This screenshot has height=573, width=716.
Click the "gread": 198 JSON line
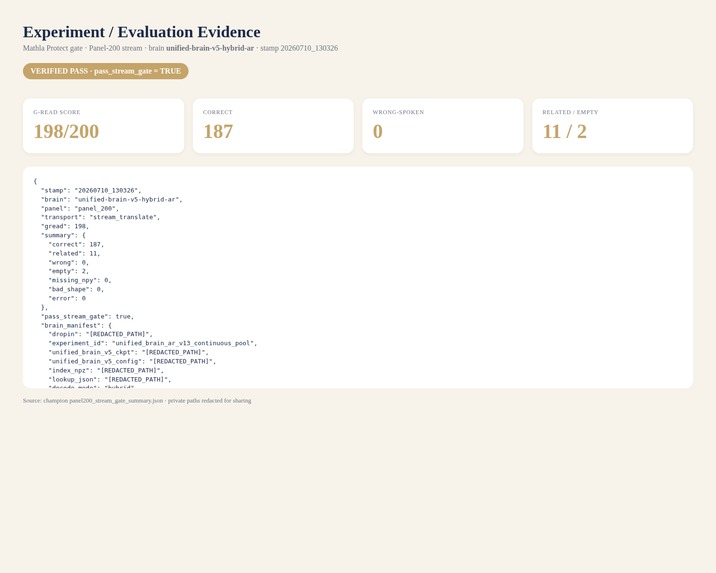(65, 226)
